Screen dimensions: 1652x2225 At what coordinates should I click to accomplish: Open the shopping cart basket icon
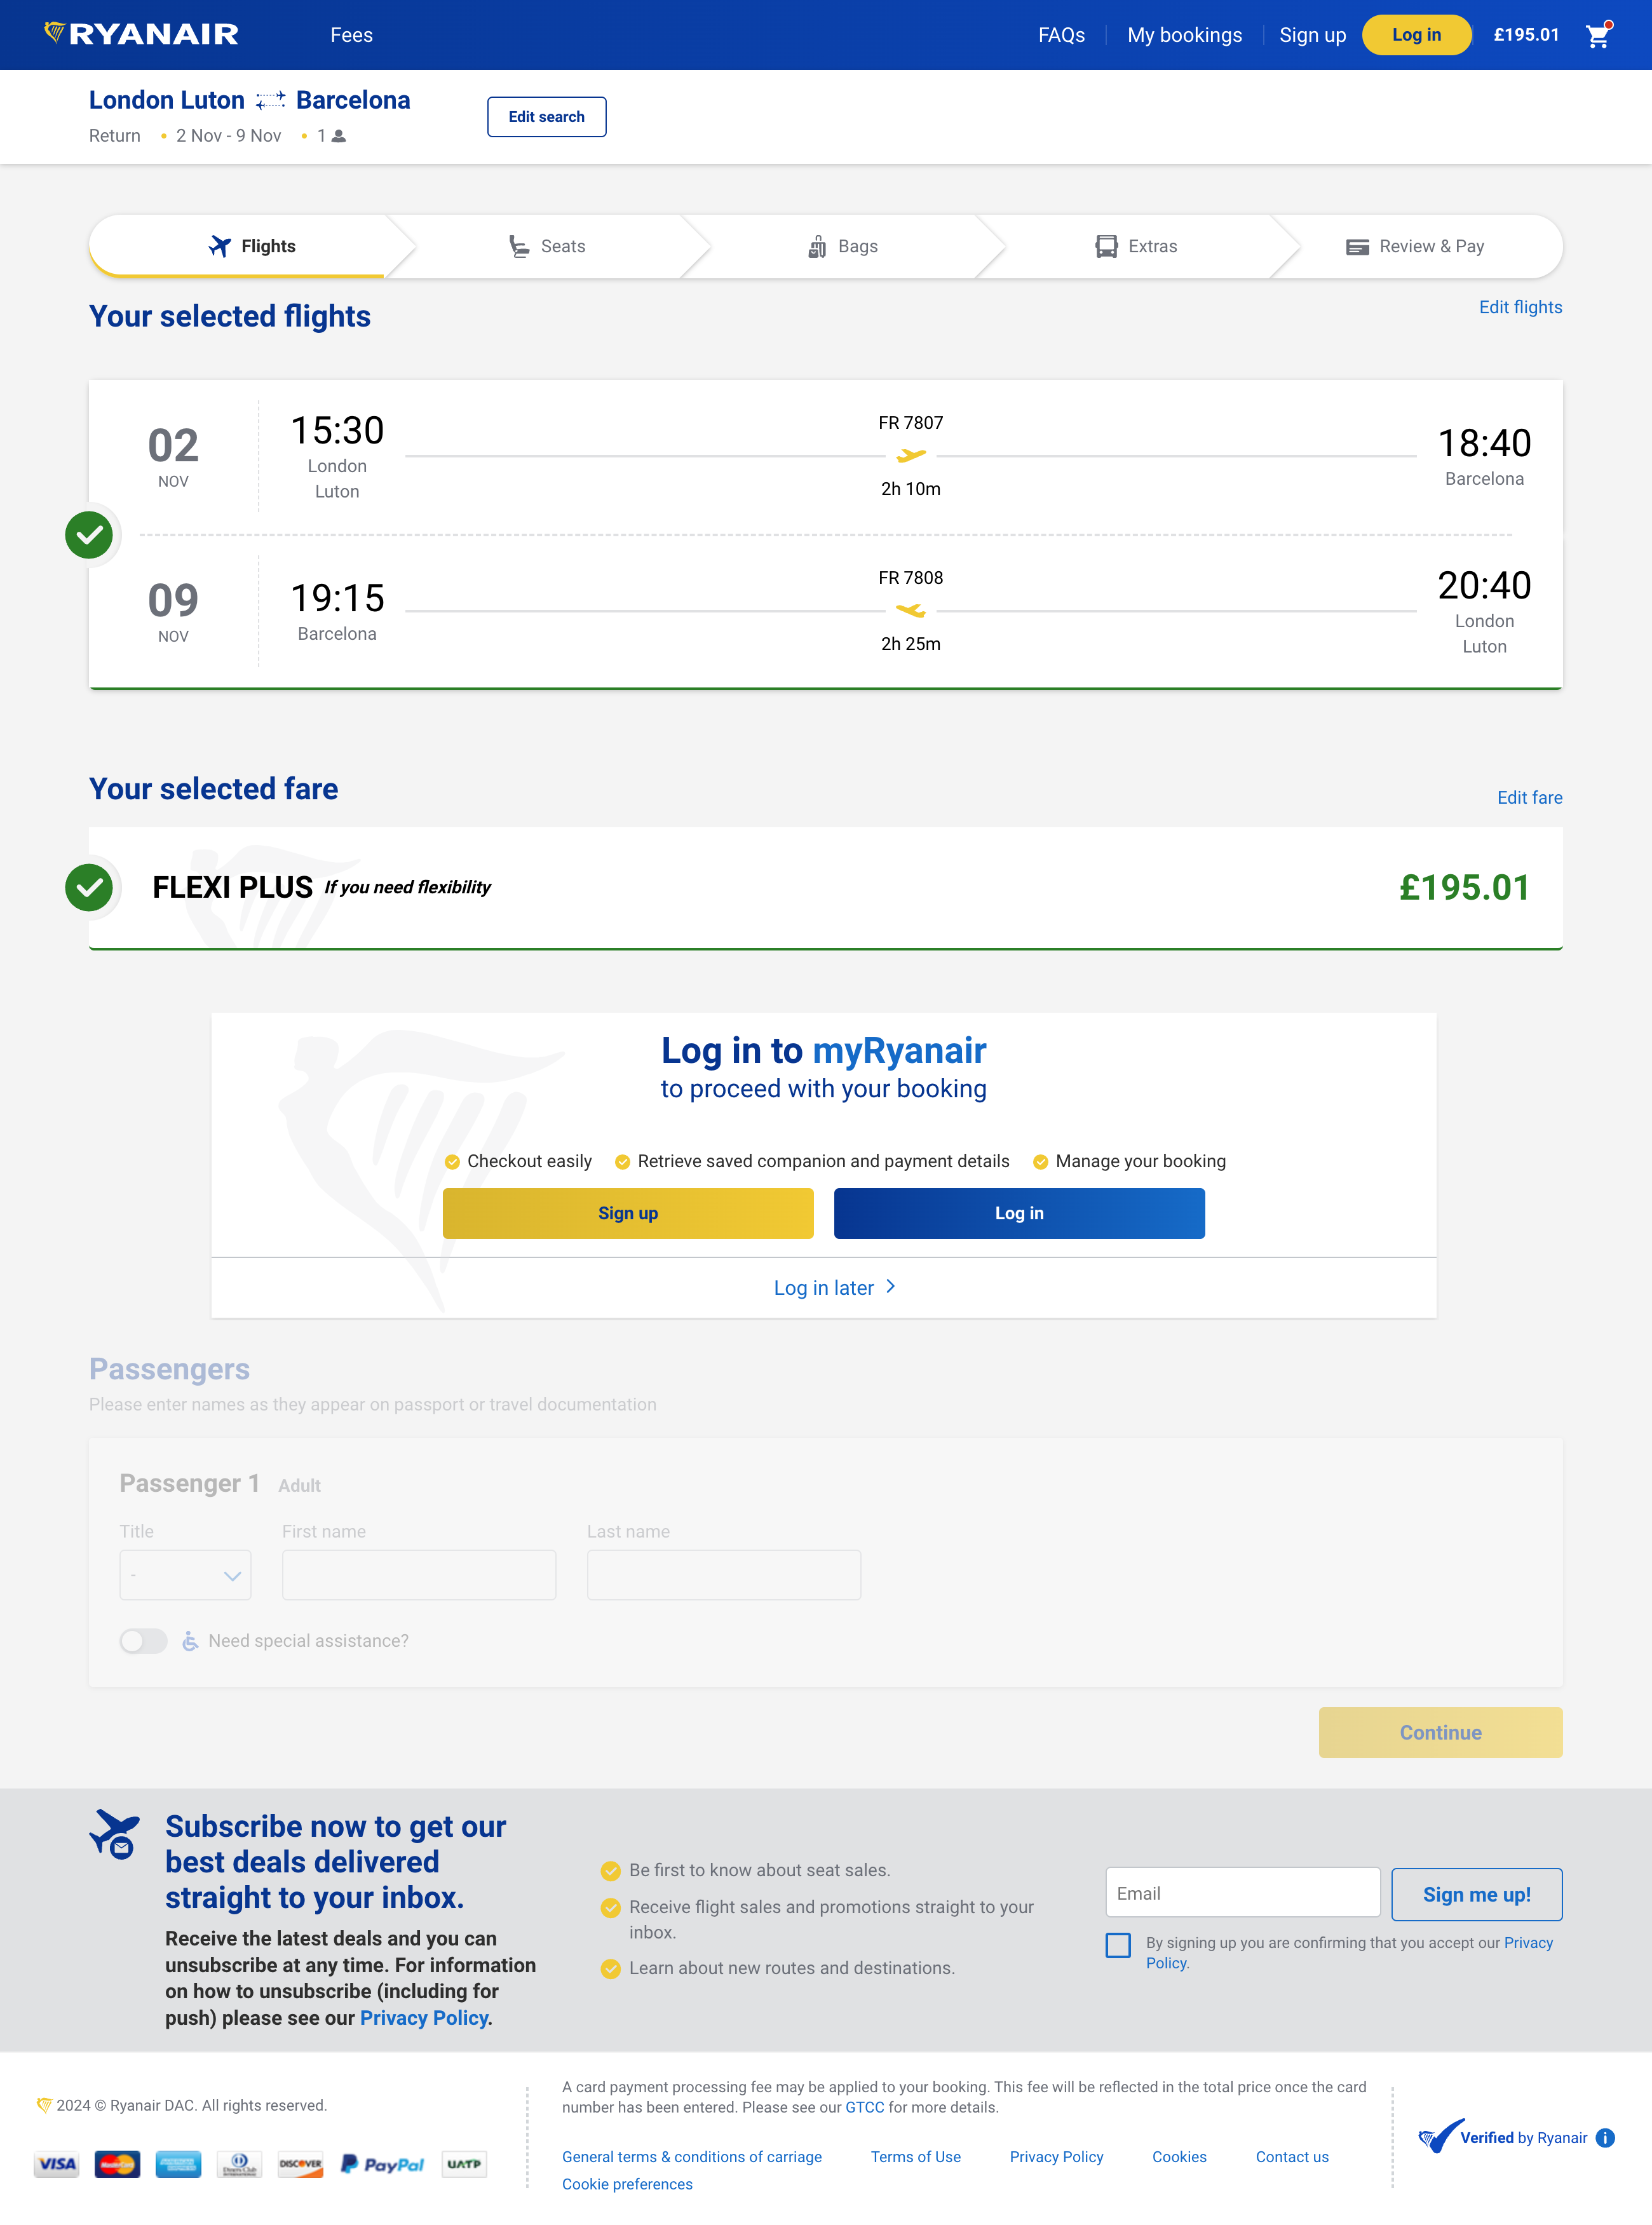(1598, 35)
